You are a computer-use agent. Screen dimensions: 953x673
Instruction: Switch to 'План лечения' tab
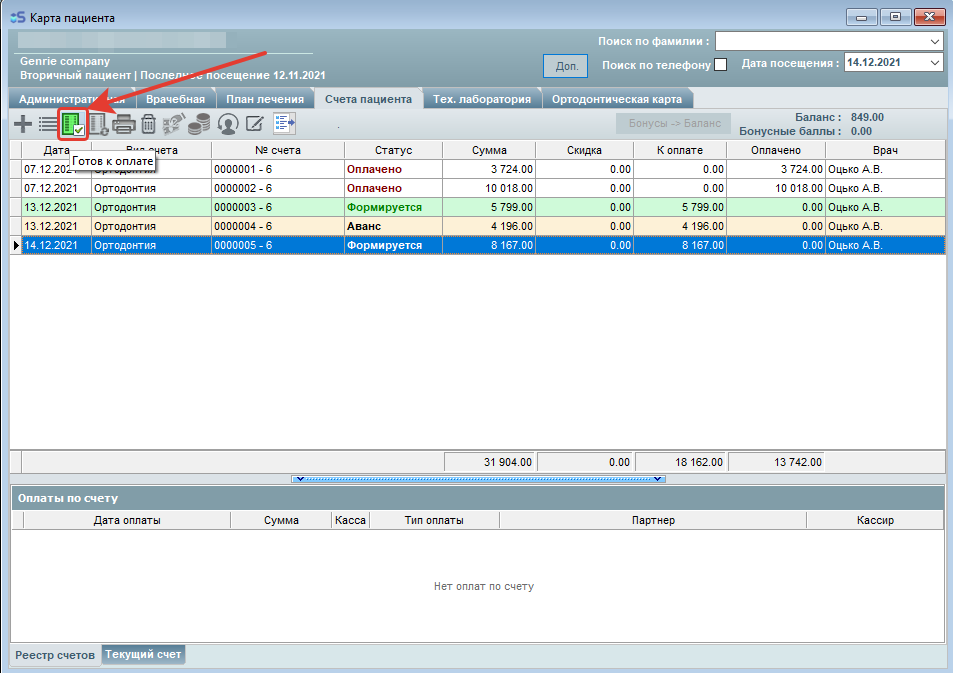click(264, 99)
